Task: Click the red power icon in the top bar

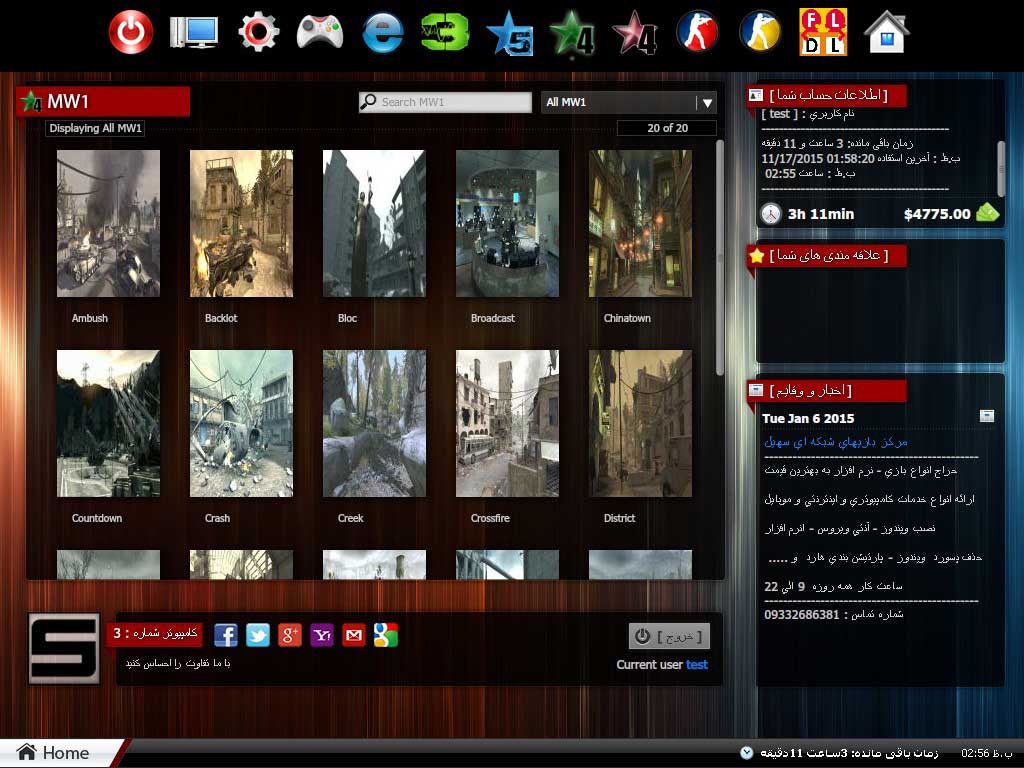Action: [131, 33]
